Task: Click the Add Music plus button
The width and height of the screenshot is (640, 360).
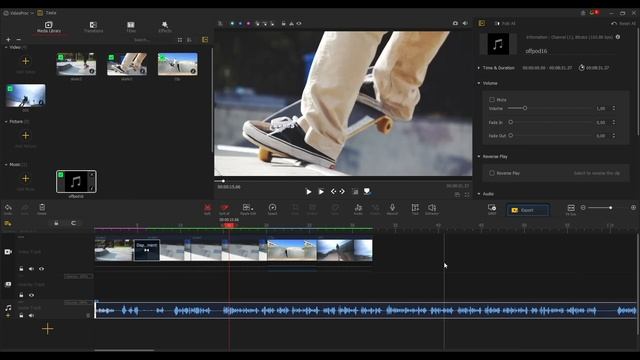Action: tap(25, 178)
